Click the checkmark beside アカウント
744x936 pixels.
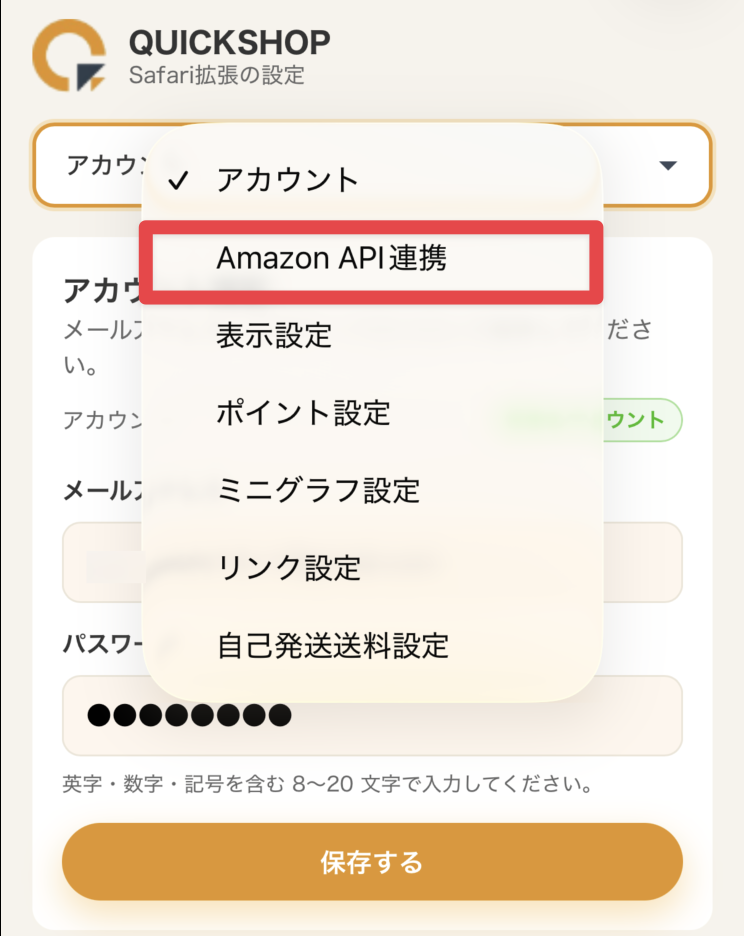coord(179,180)
